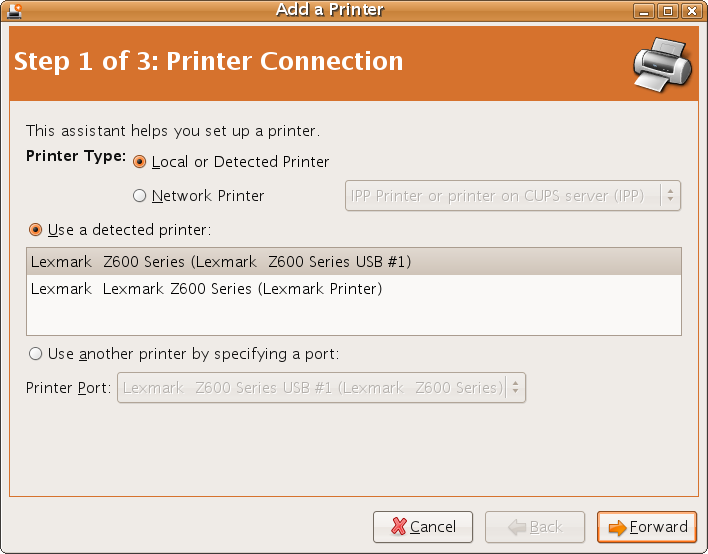
Task: Select Lexmark Z600 Series USB #1 row
Action: pos(354,262)
